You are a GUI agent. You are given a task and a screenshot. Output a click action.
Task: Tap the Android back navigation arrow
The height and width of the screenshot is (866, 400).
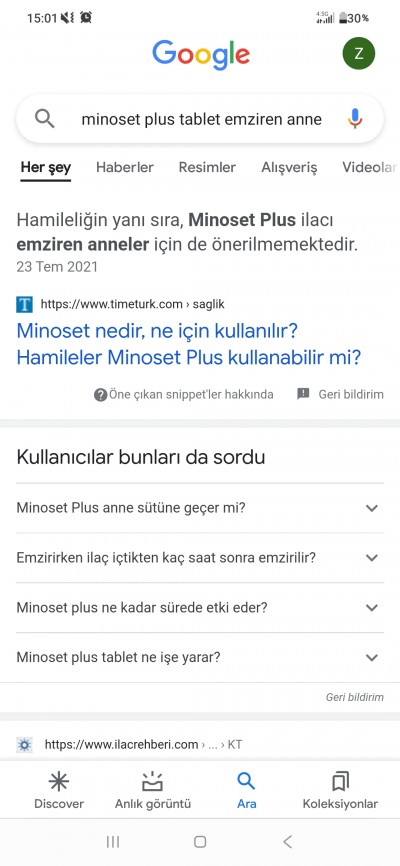pos(287,841)
